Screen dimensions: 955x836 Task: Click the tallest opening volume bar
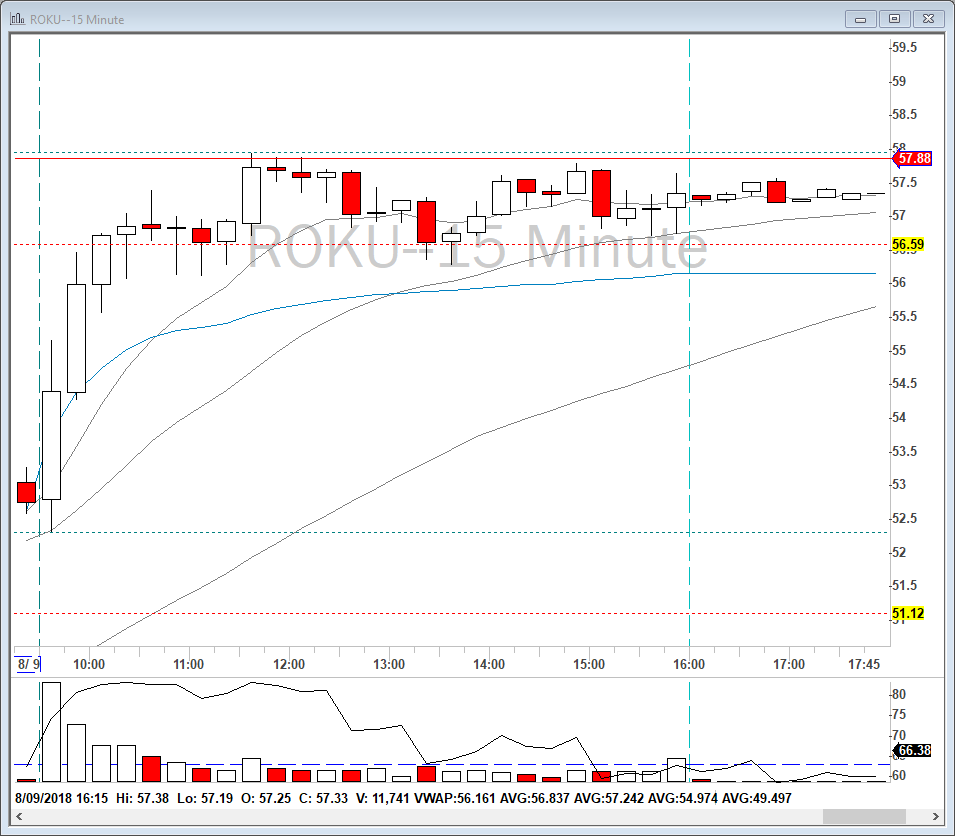(51, 732)
